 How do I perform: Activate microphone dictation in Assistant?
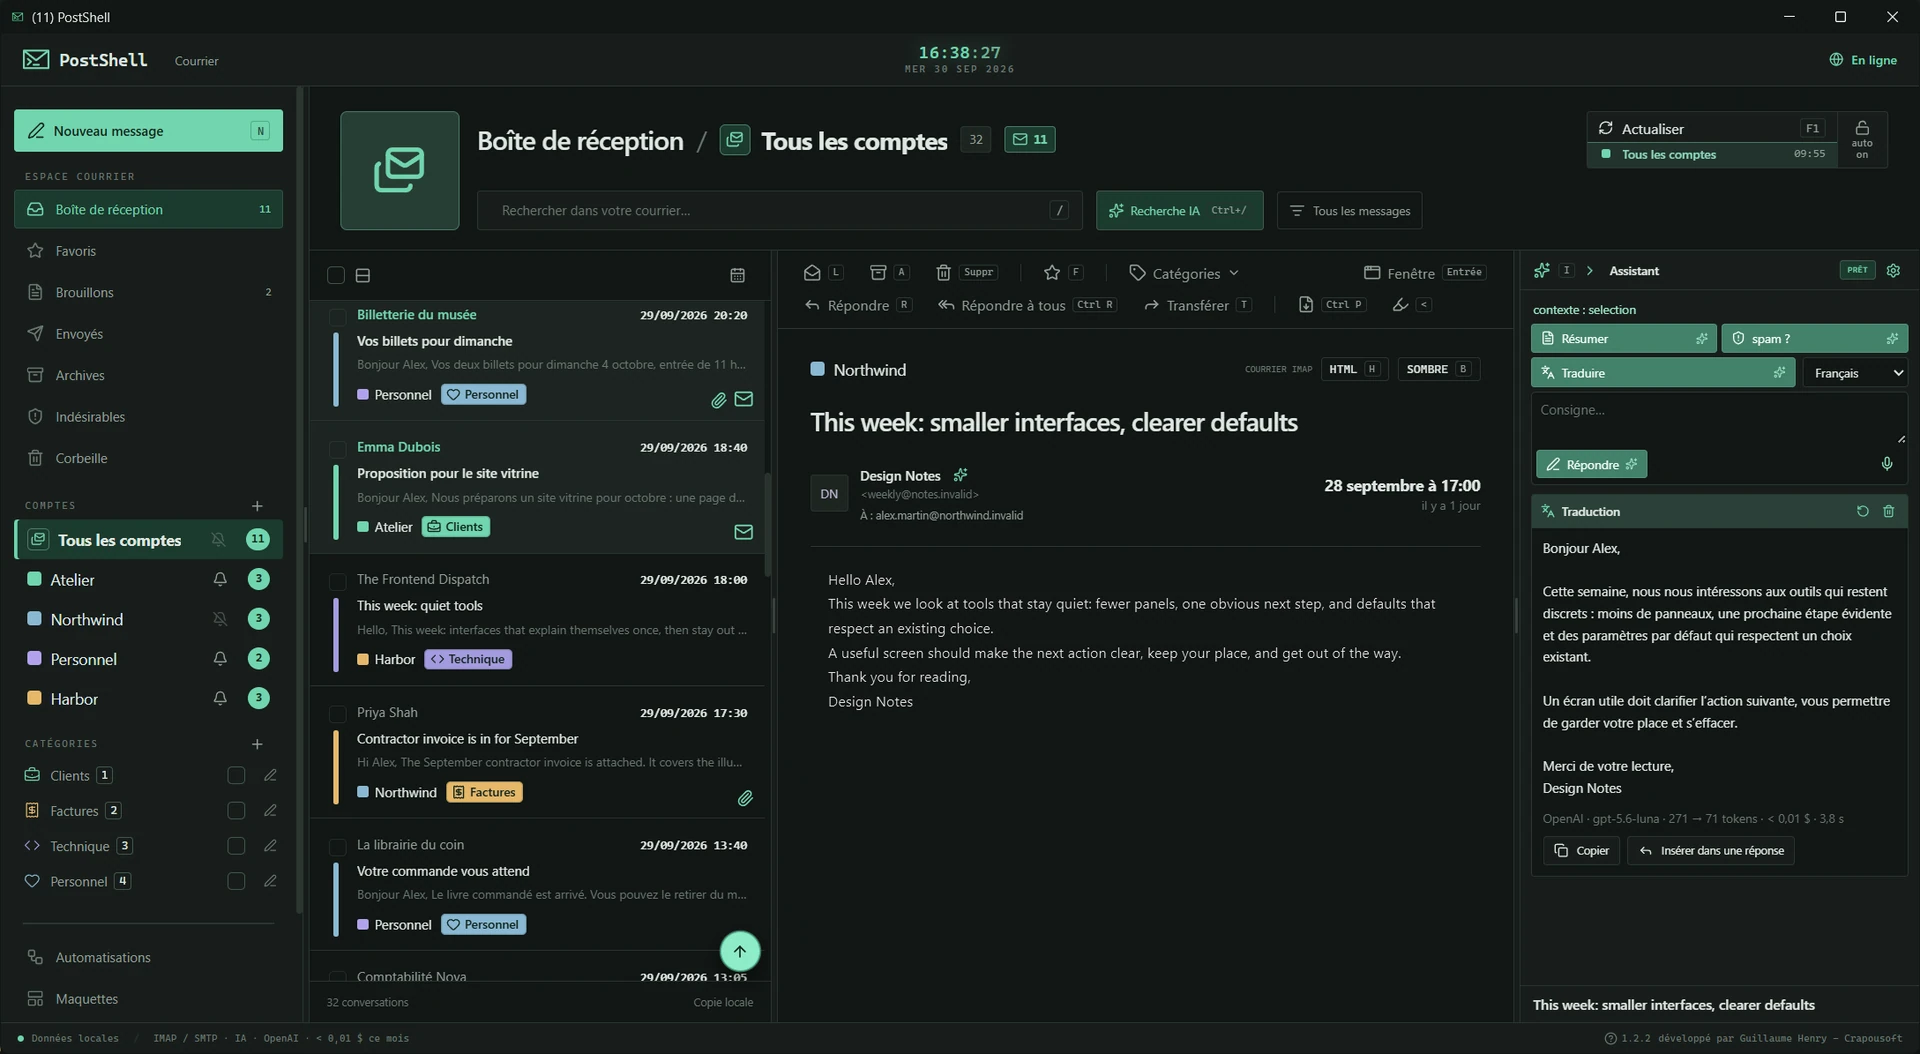(1886, 464)
